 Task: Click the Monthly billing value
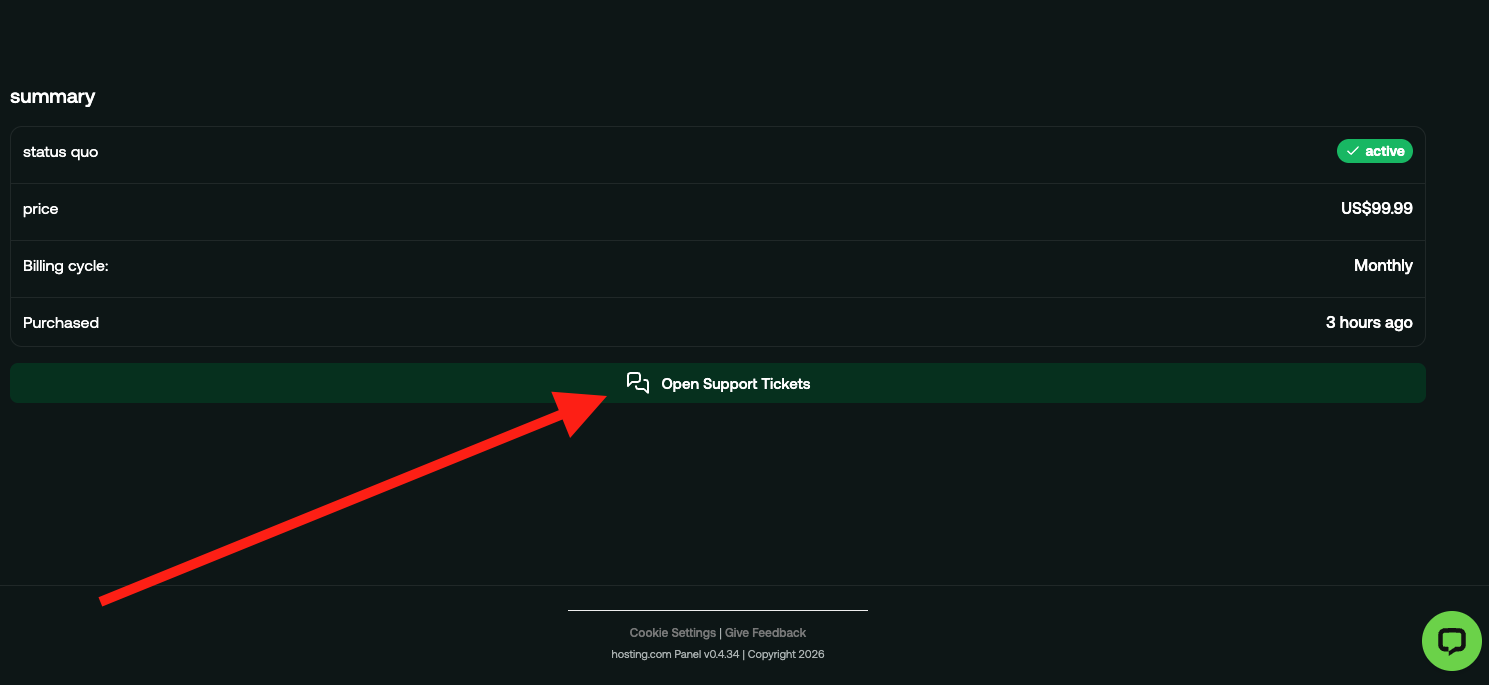point(1383,266)
